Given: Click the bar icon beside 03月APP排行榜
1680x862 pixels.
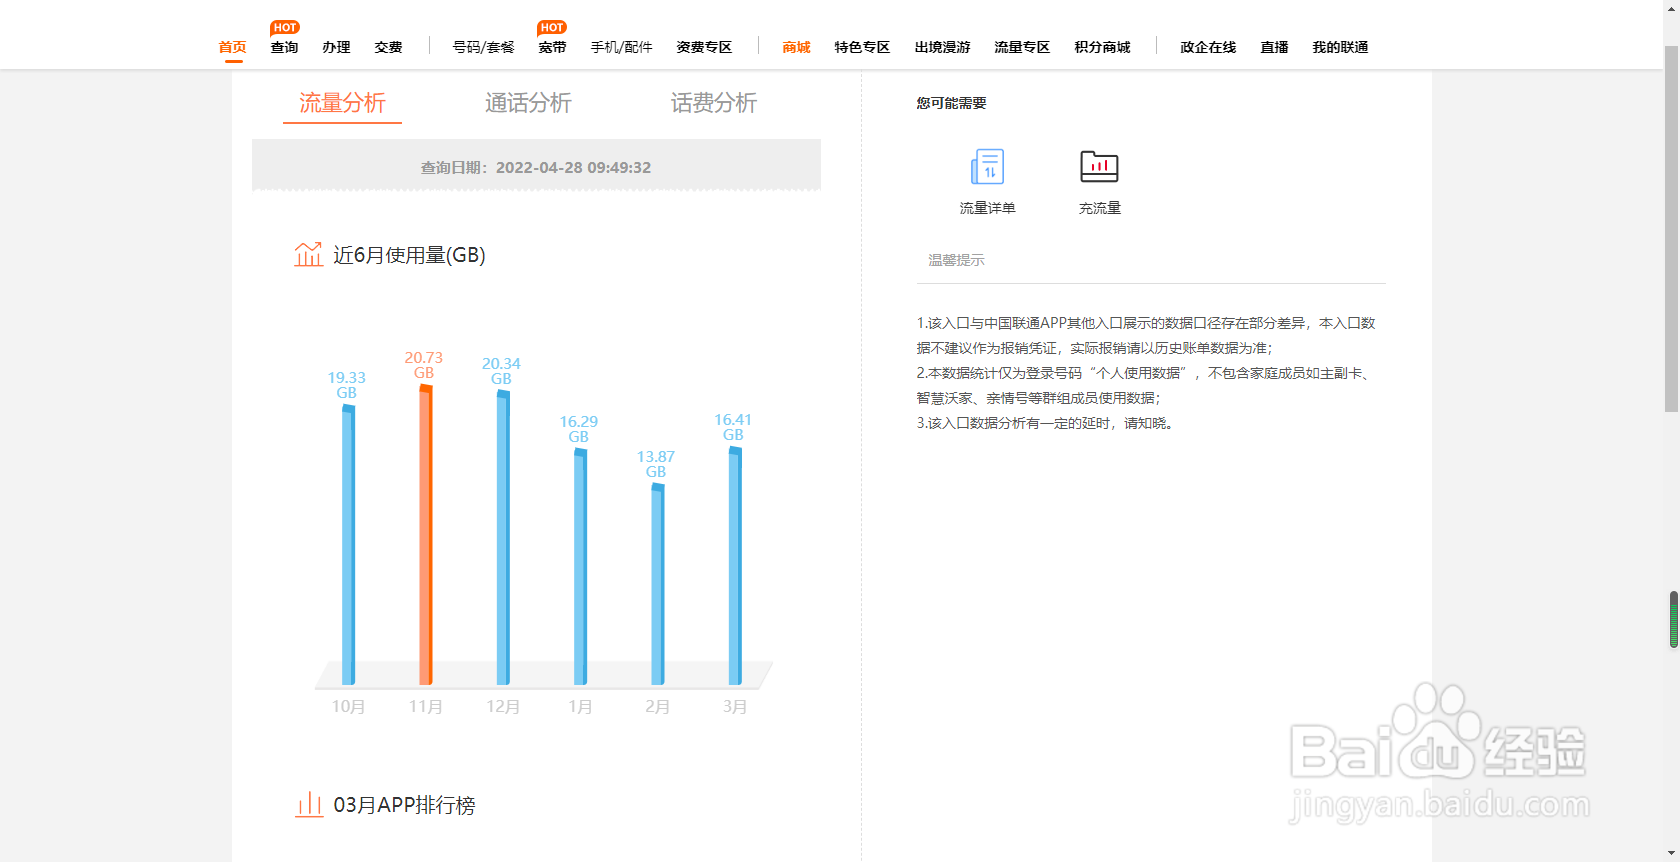Looking at the screenshot, I should pos(309,804).
